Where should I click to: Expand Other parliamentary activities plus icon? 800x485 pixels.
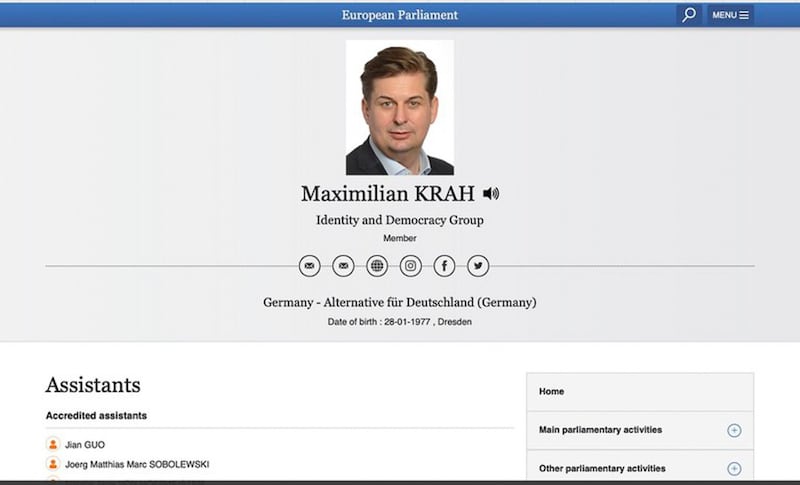[734, 468]
